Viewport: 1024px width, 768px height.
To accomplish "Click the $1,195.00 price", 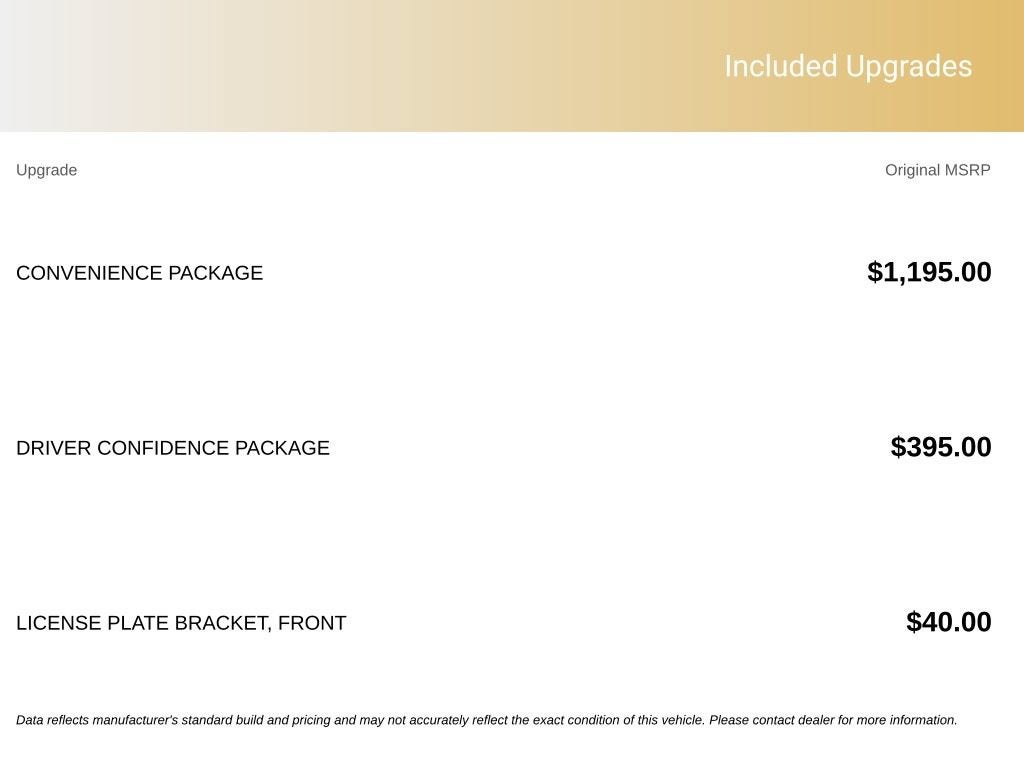I will point(929,272).
